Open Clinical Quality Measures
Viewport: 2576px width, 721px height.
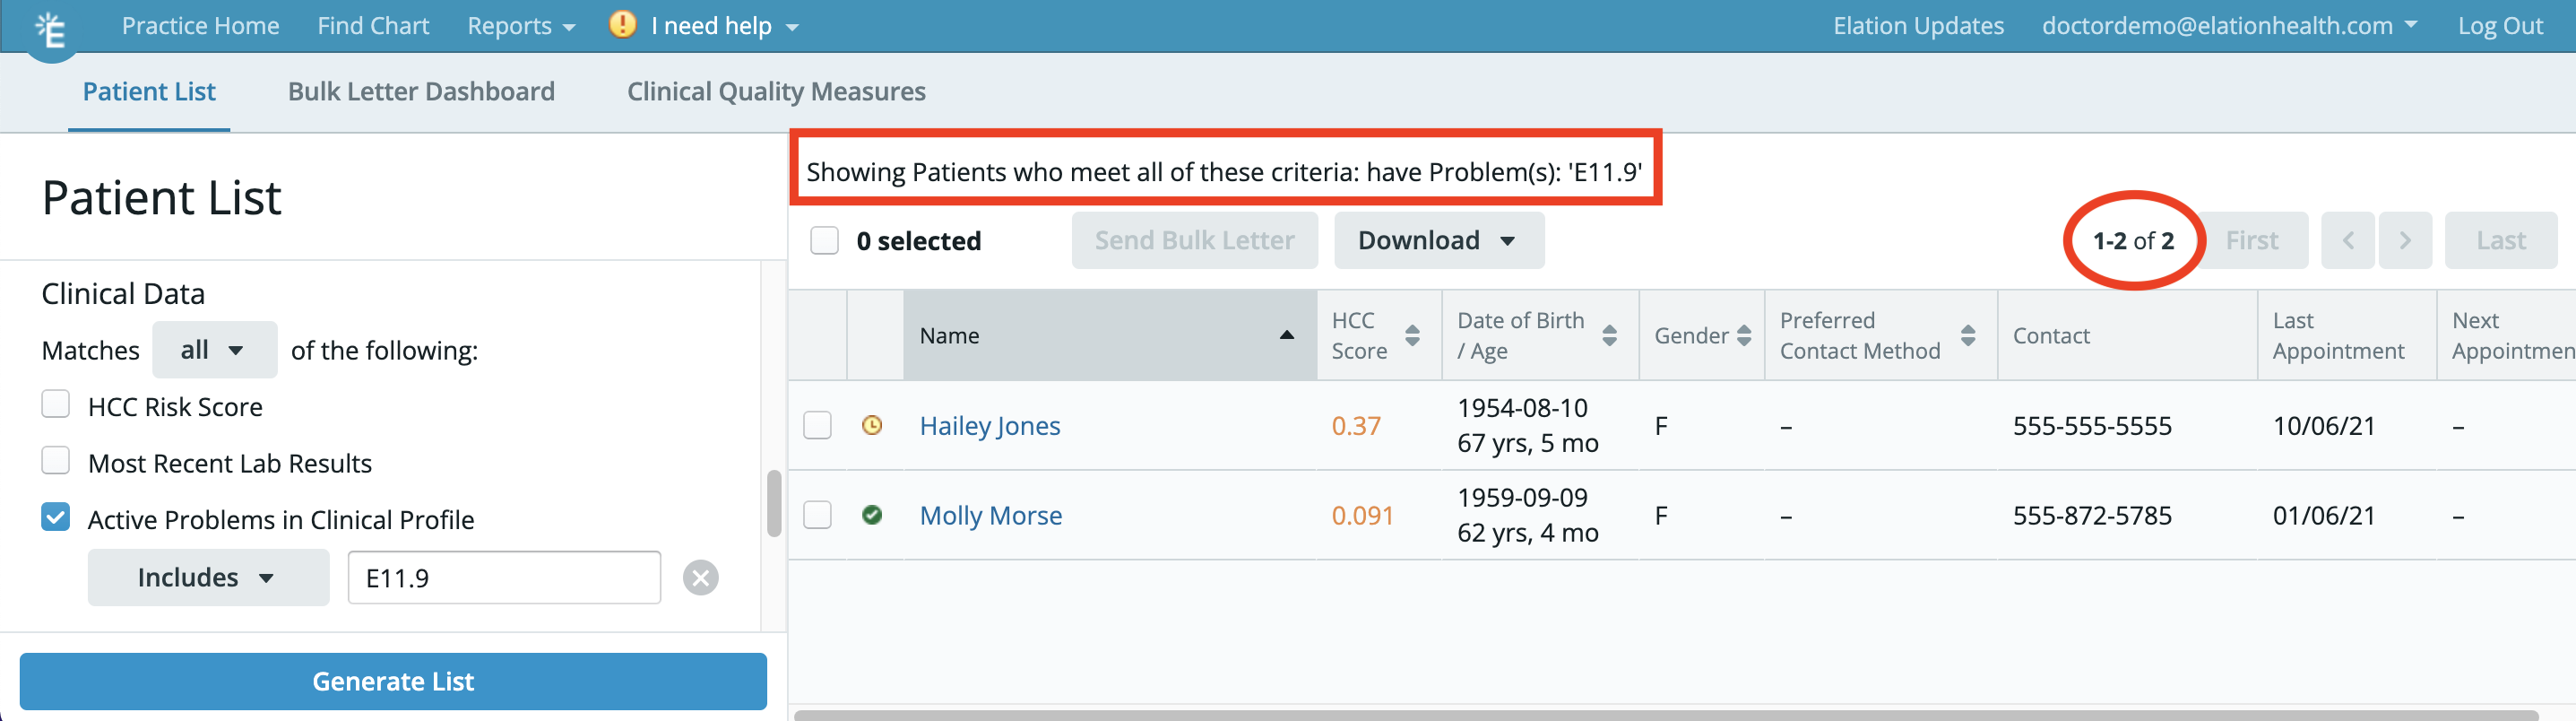[x=775, y=91]
